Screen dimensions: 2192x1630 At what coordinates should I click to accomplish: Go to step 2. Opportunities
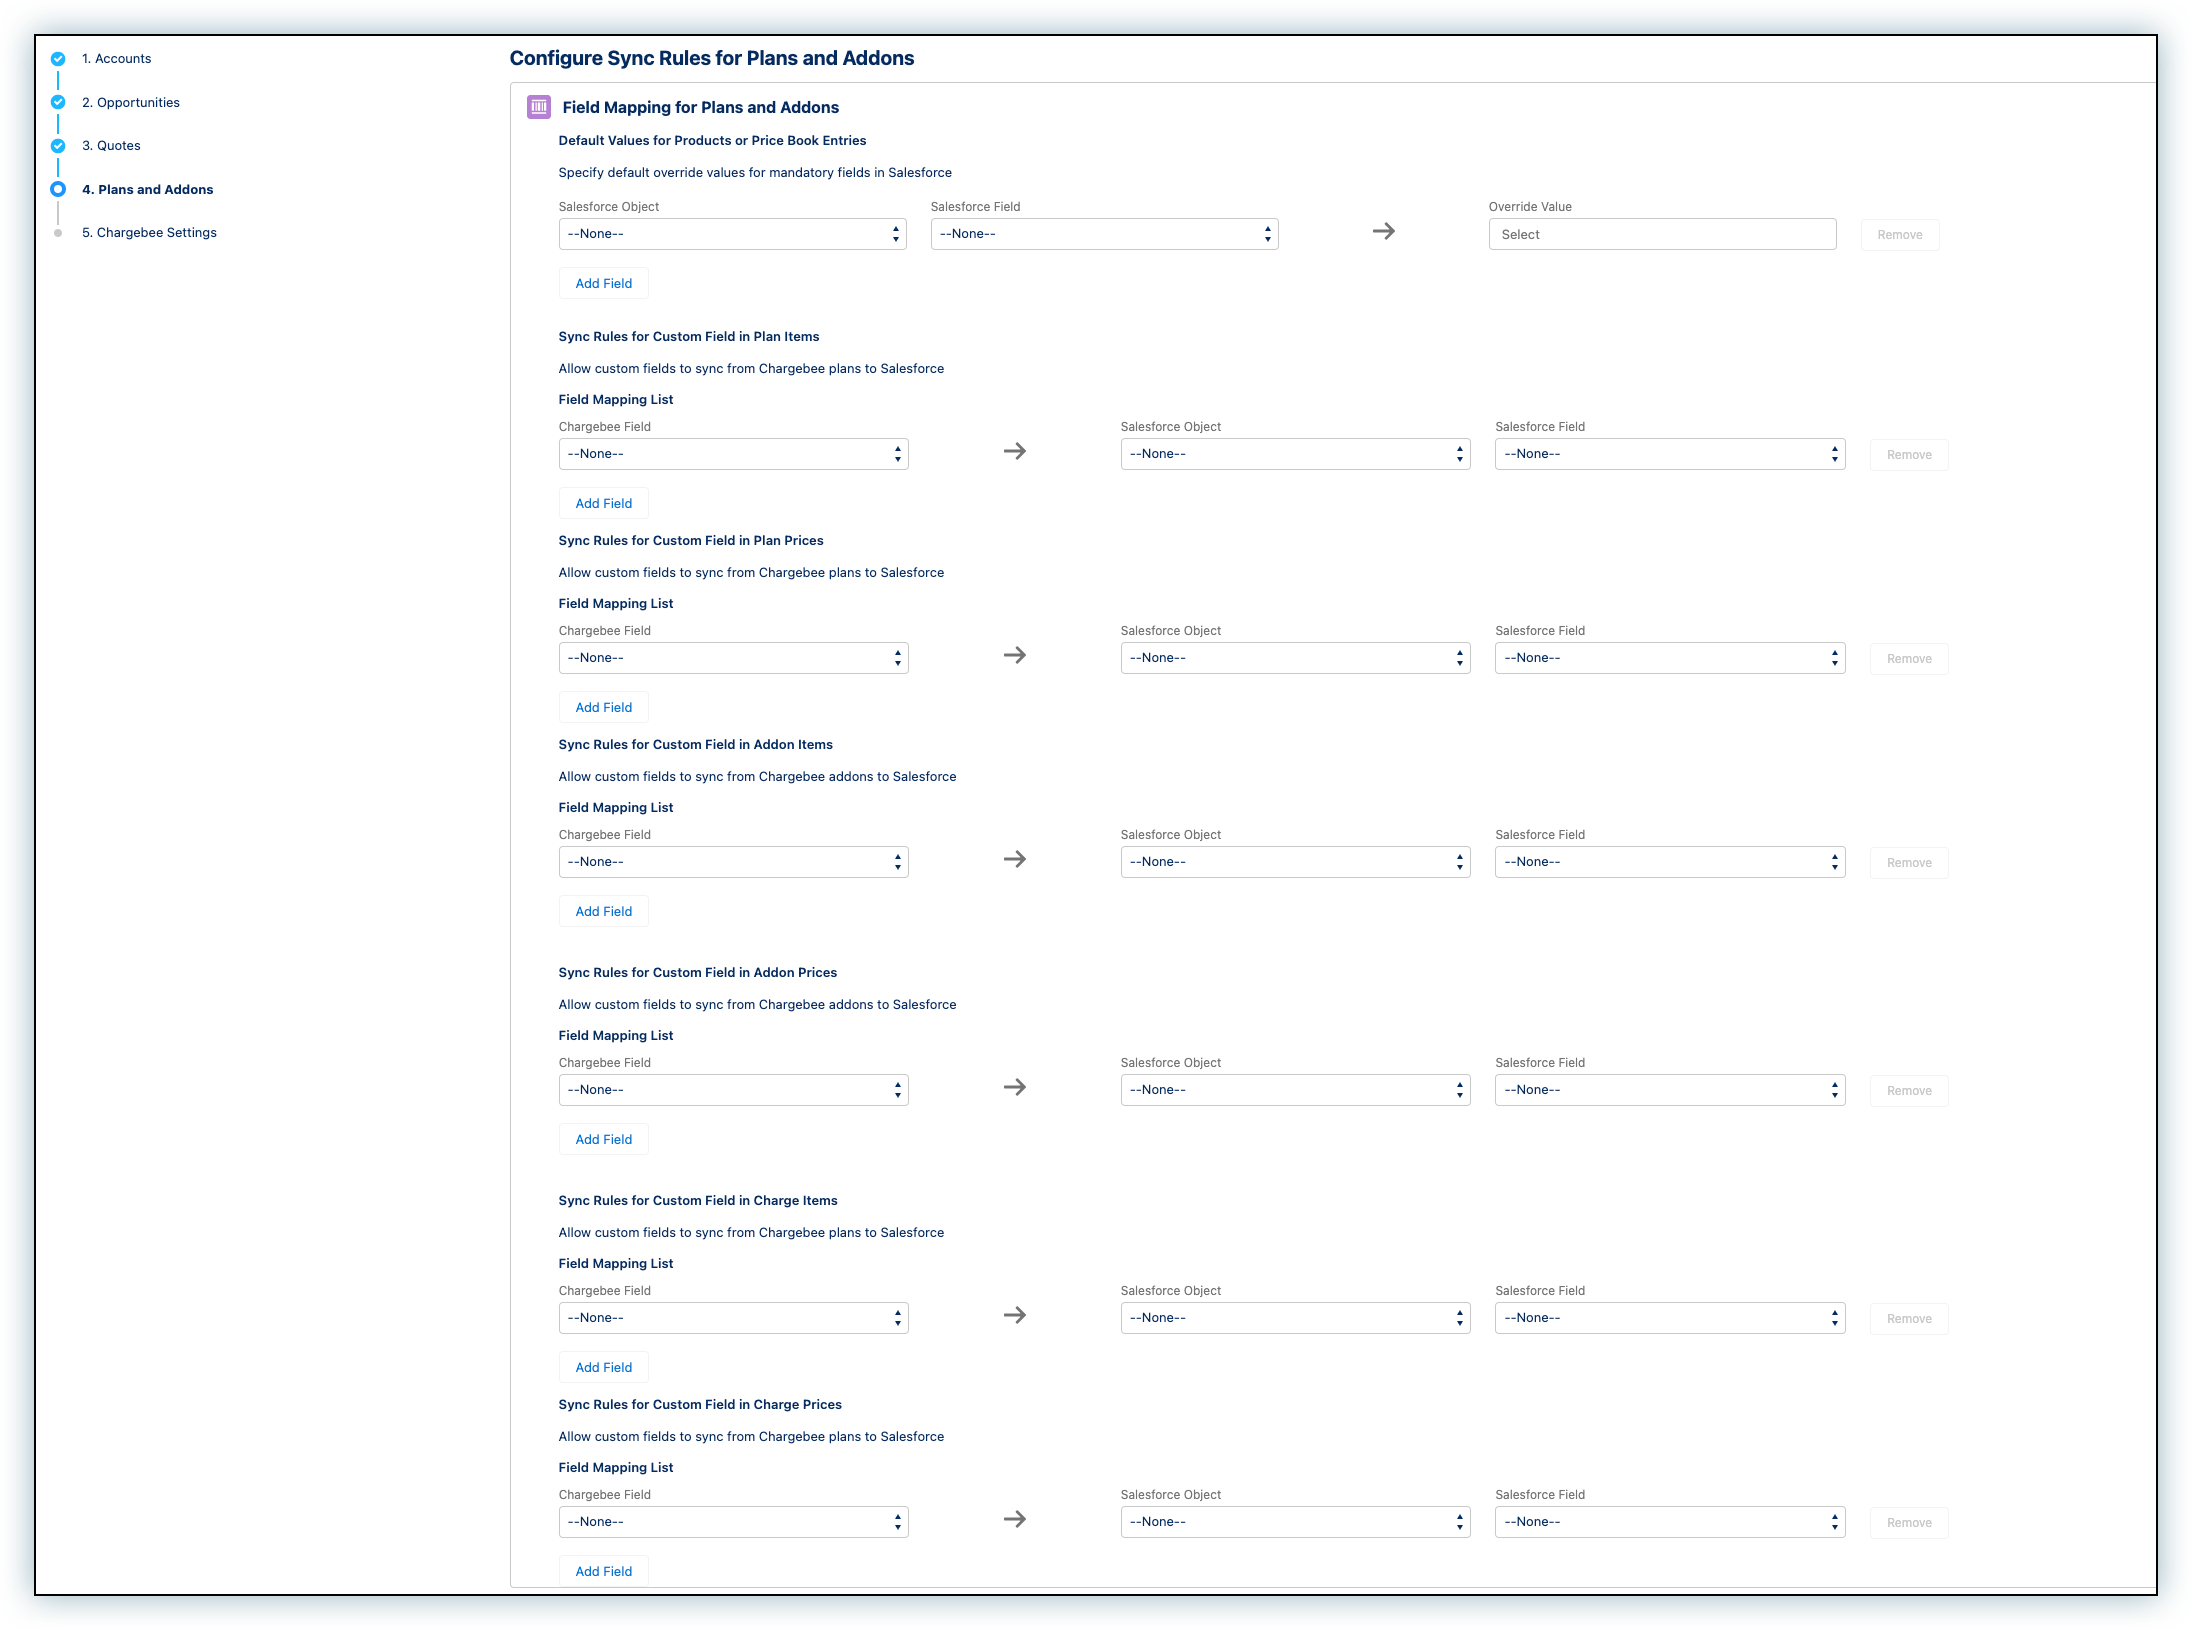coord(131,102)
